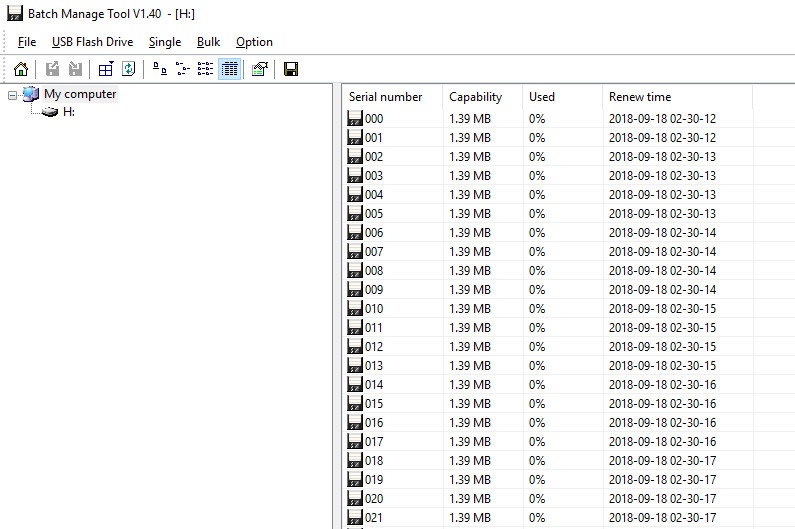Switch to list view mode
Screen dimensions: 795x529
205,69
